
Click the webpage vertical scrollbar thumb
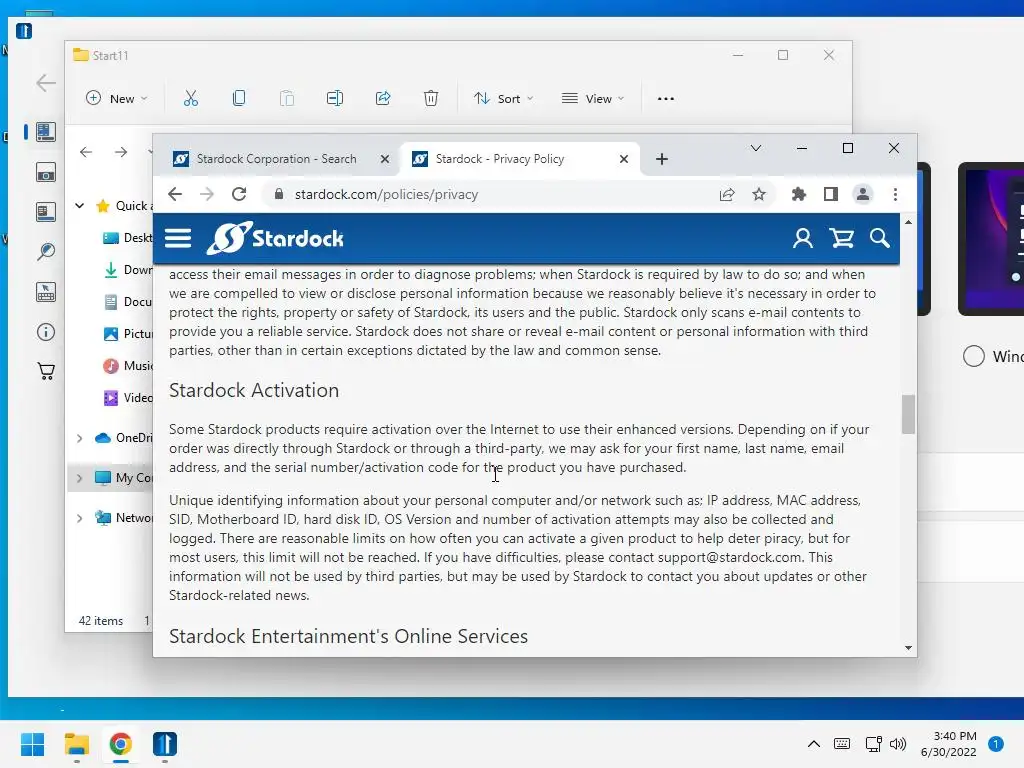(x=908, y=414)
